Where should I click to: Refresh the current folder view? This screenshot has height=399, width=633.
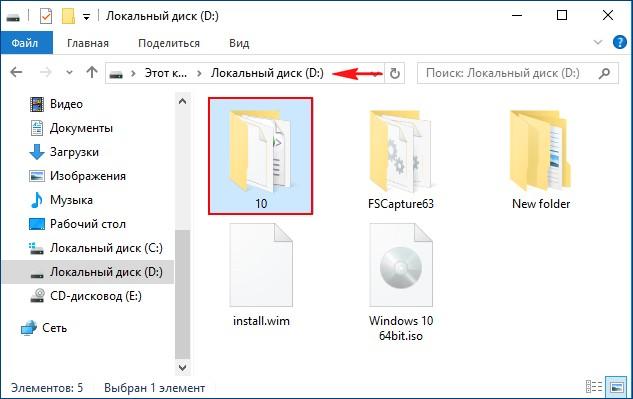(x=394, y=73)
